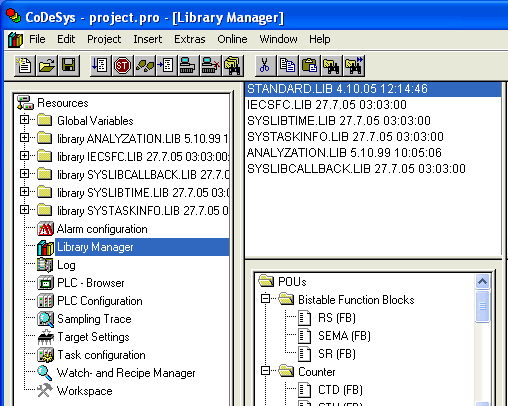
Task: Click the Step over footprints icon
Action: (144, 65)
